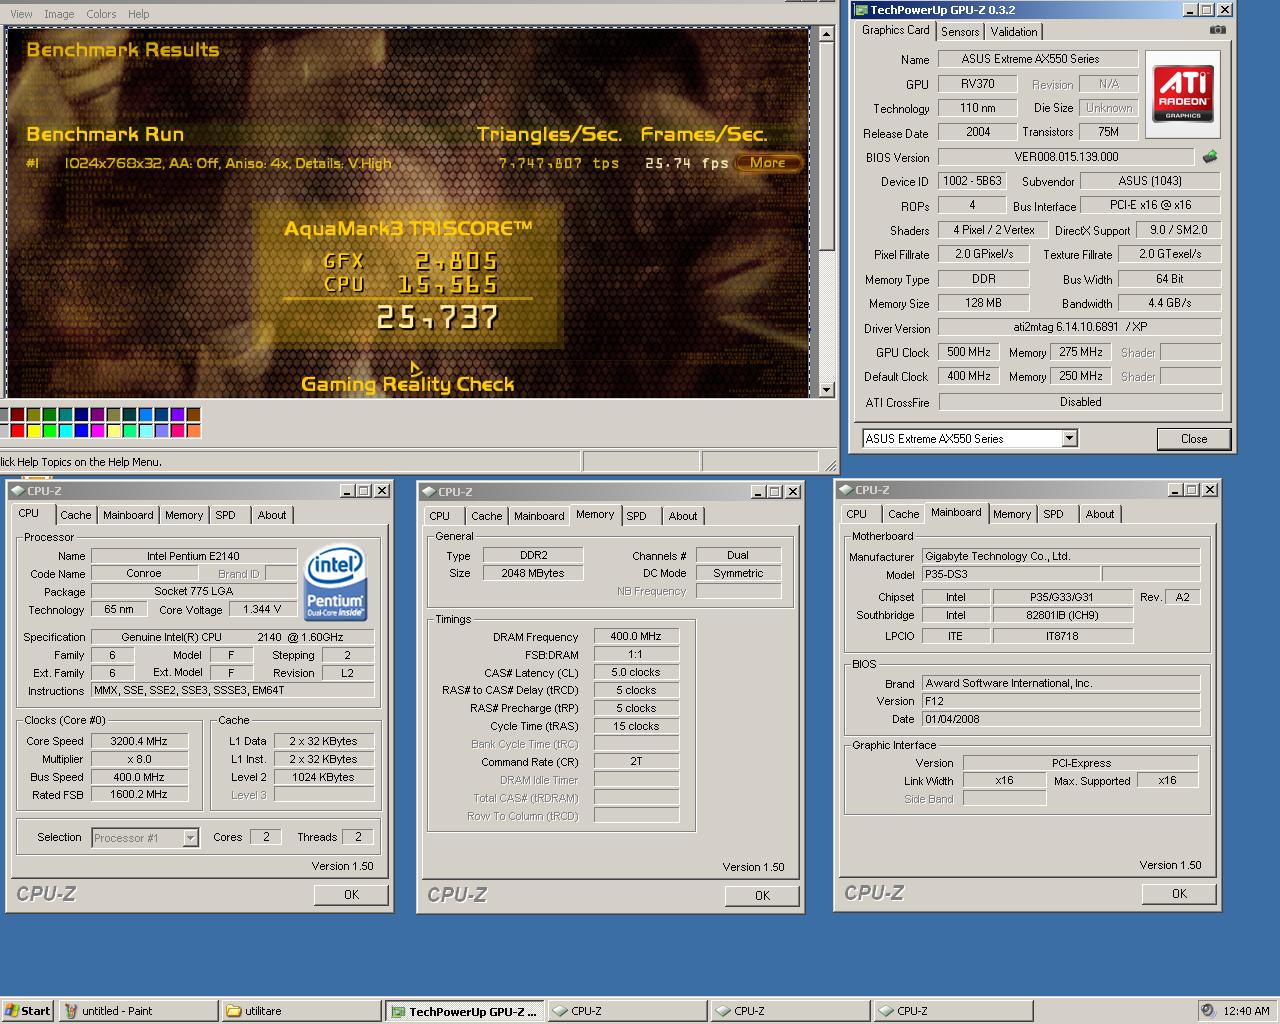Click the system tray clock icon
The image size is (1280, 1024).
1208,1011
